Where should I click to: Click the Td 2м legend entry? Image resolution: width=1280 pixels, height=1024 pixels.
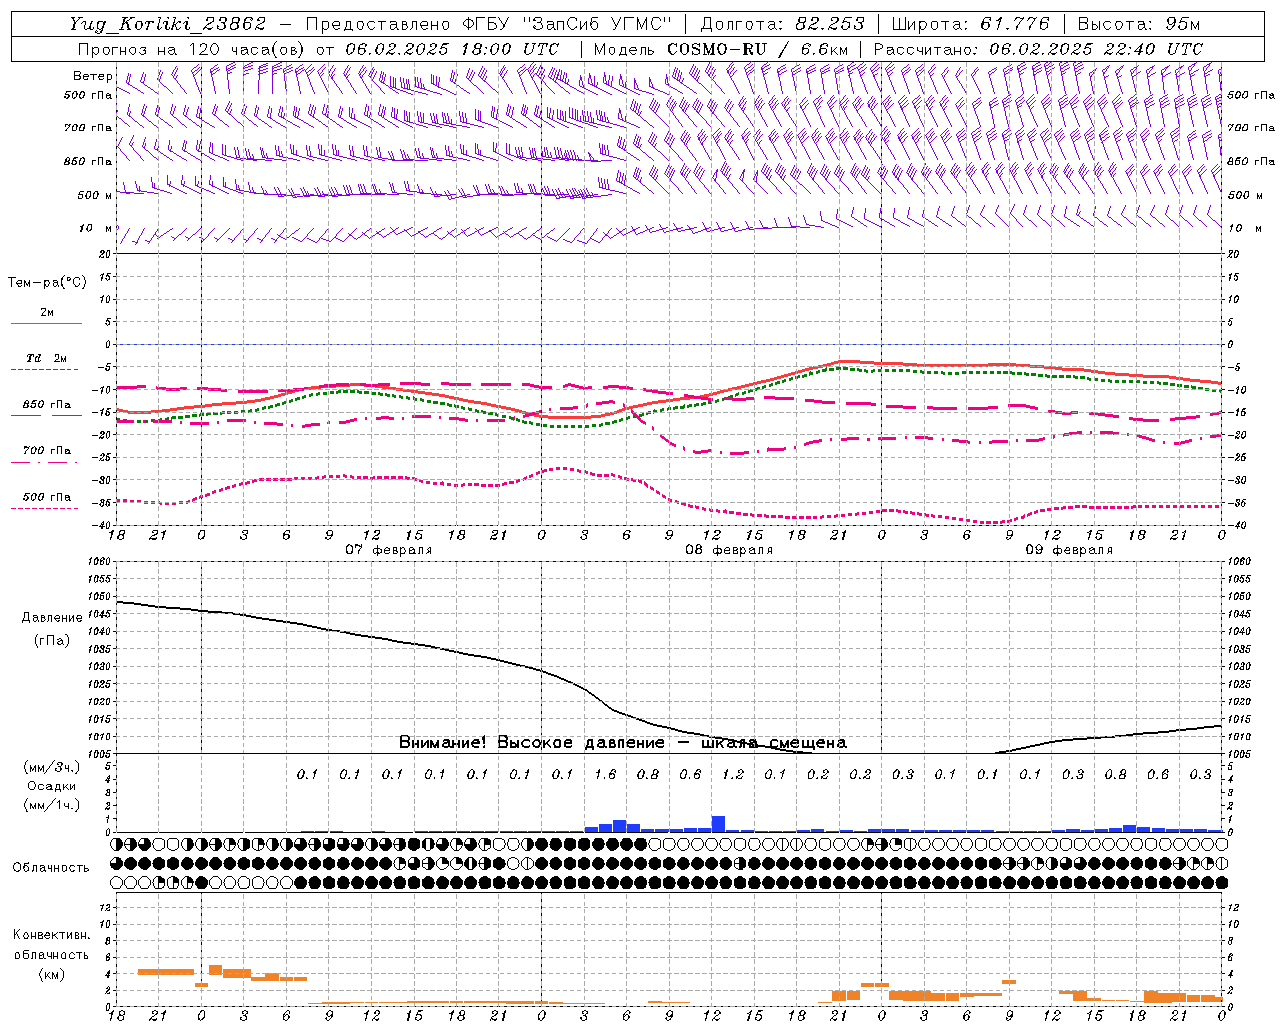[46, 358]
